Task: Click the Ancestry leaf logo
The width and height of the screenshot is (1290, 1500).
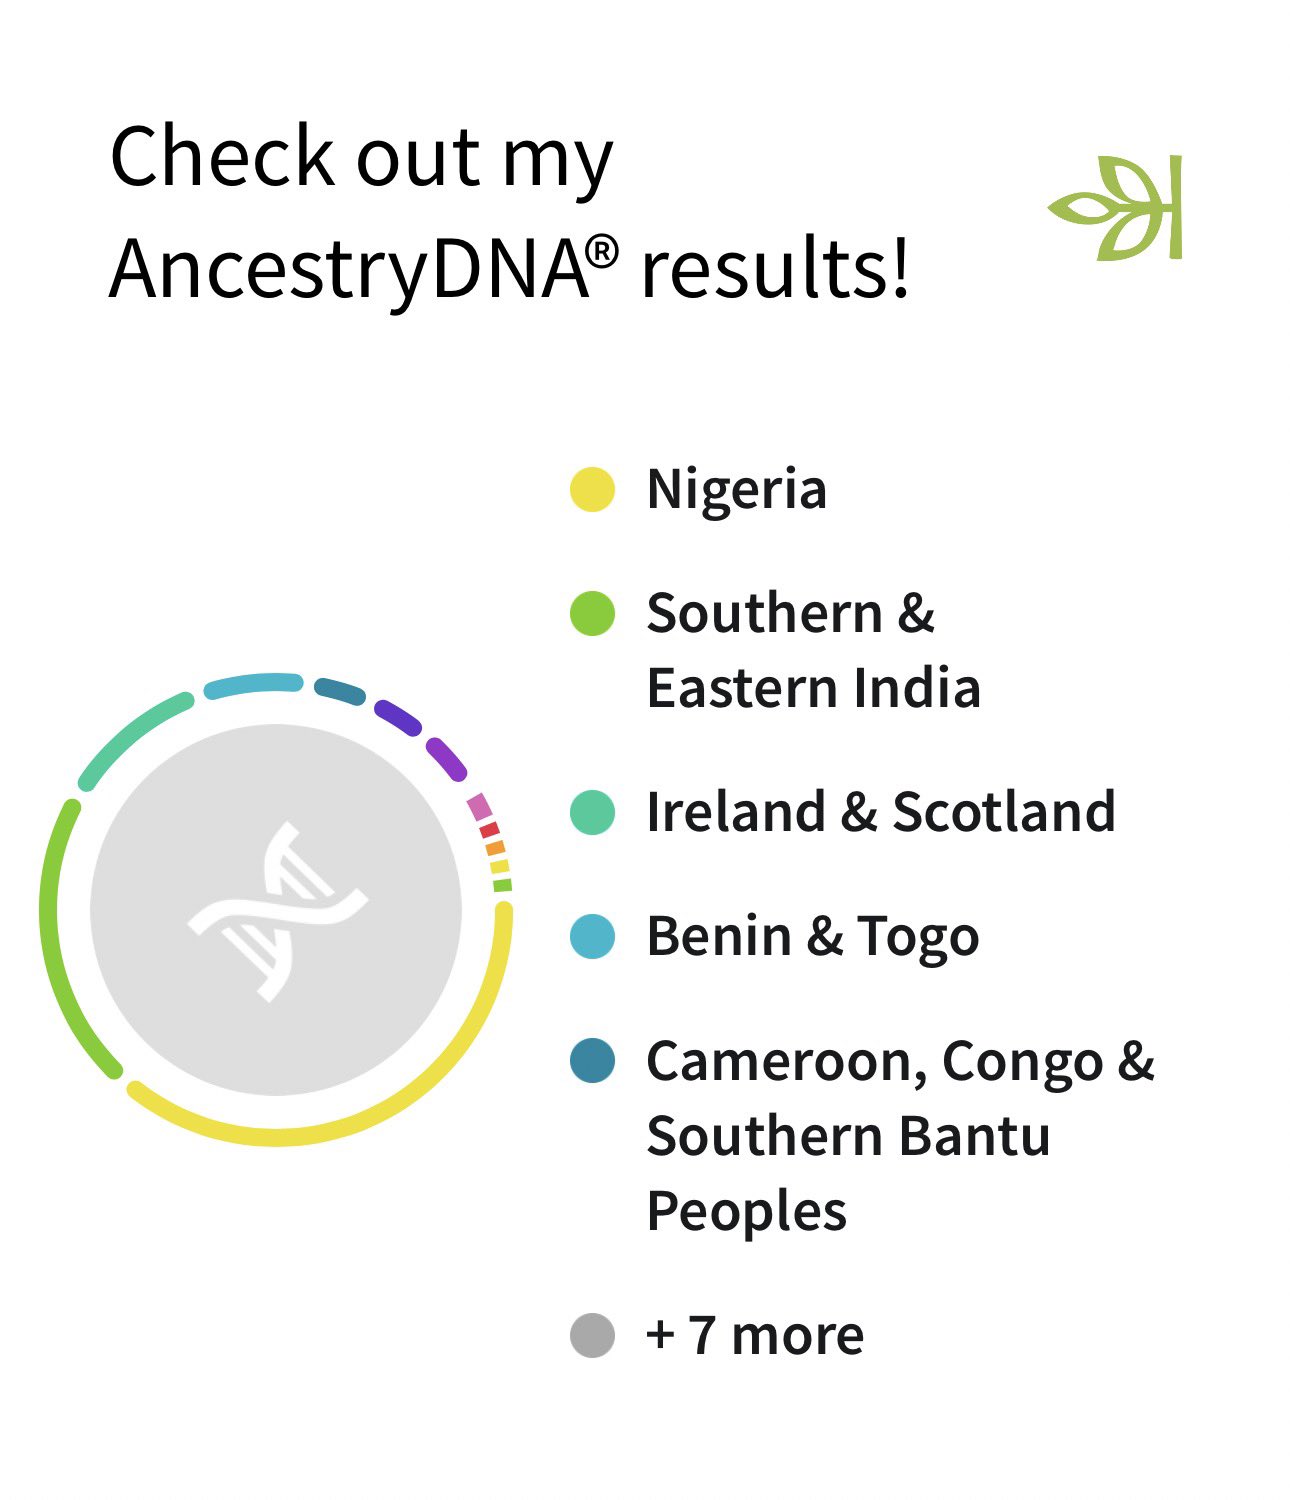Action: [1118, 208]
